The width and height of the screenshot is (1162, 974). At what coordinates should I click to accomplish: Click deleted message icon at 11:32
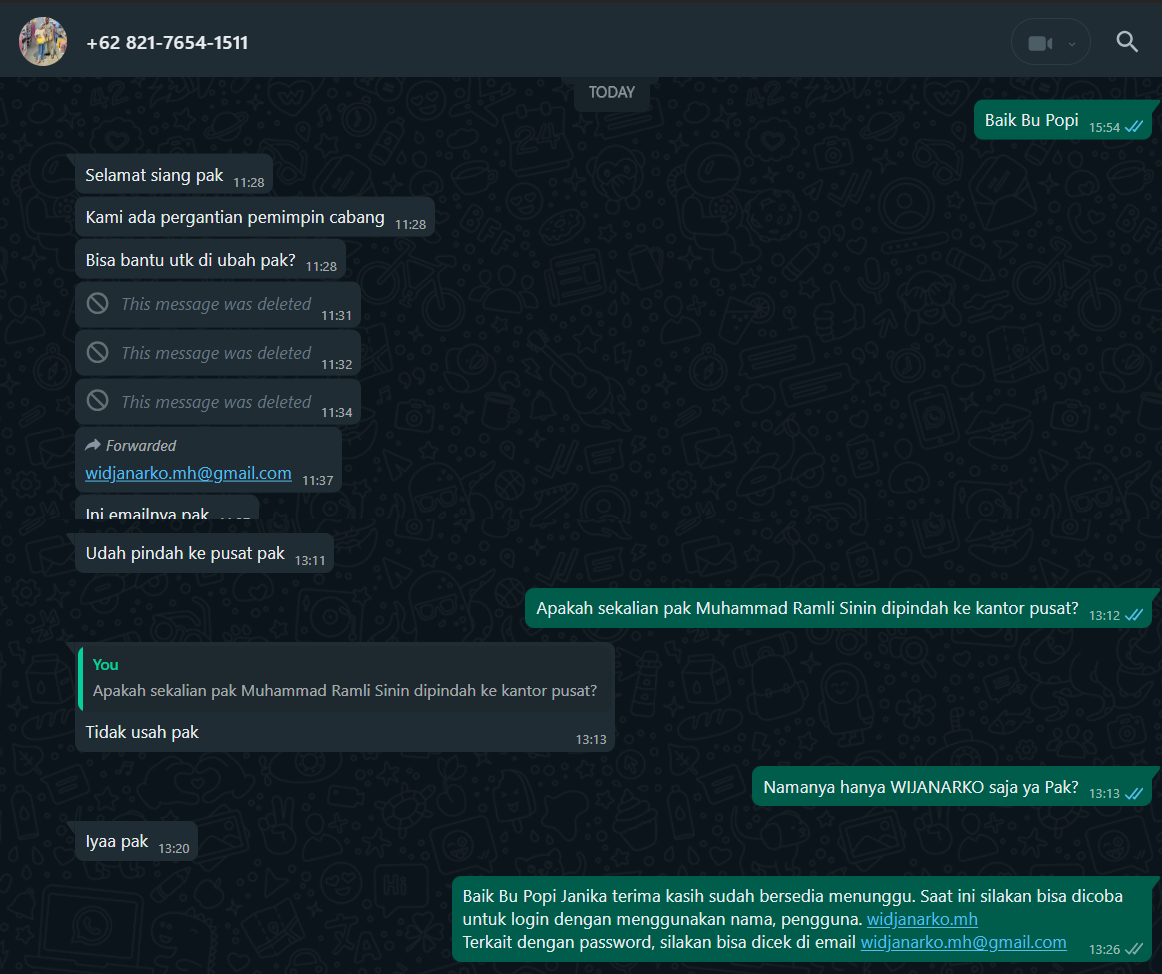tap(97, 352)
